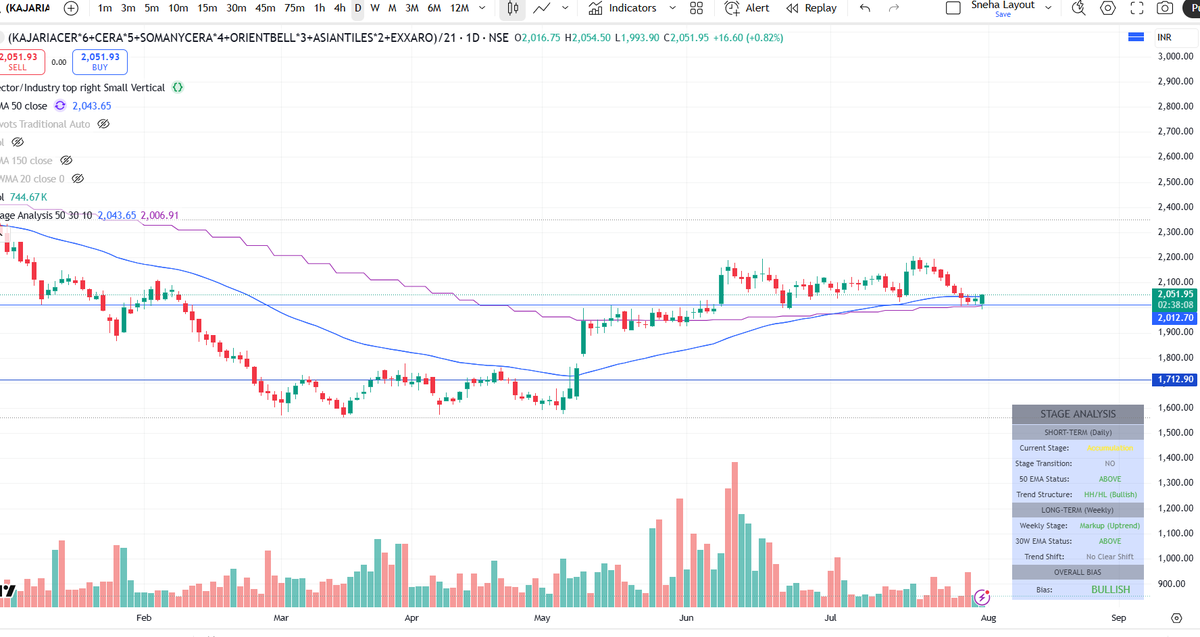Screen dimensions: 1200x637
Task: Click the 1,712.90 horizontal line price label
Action: click(x=1174, y=380)
